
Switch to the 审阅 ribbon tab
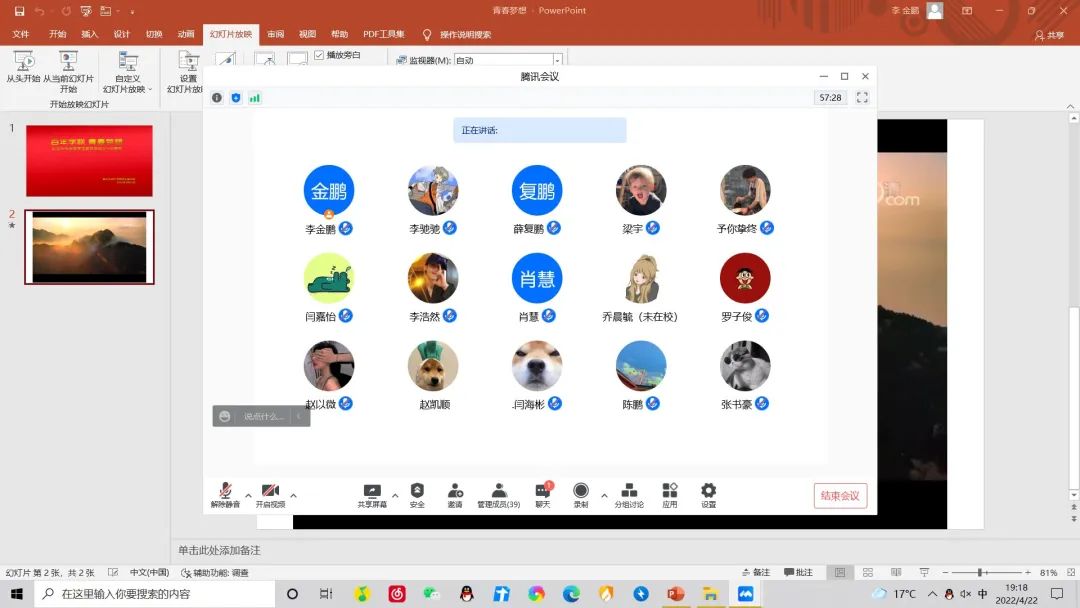pyautogui.click(x=275, y=34)
